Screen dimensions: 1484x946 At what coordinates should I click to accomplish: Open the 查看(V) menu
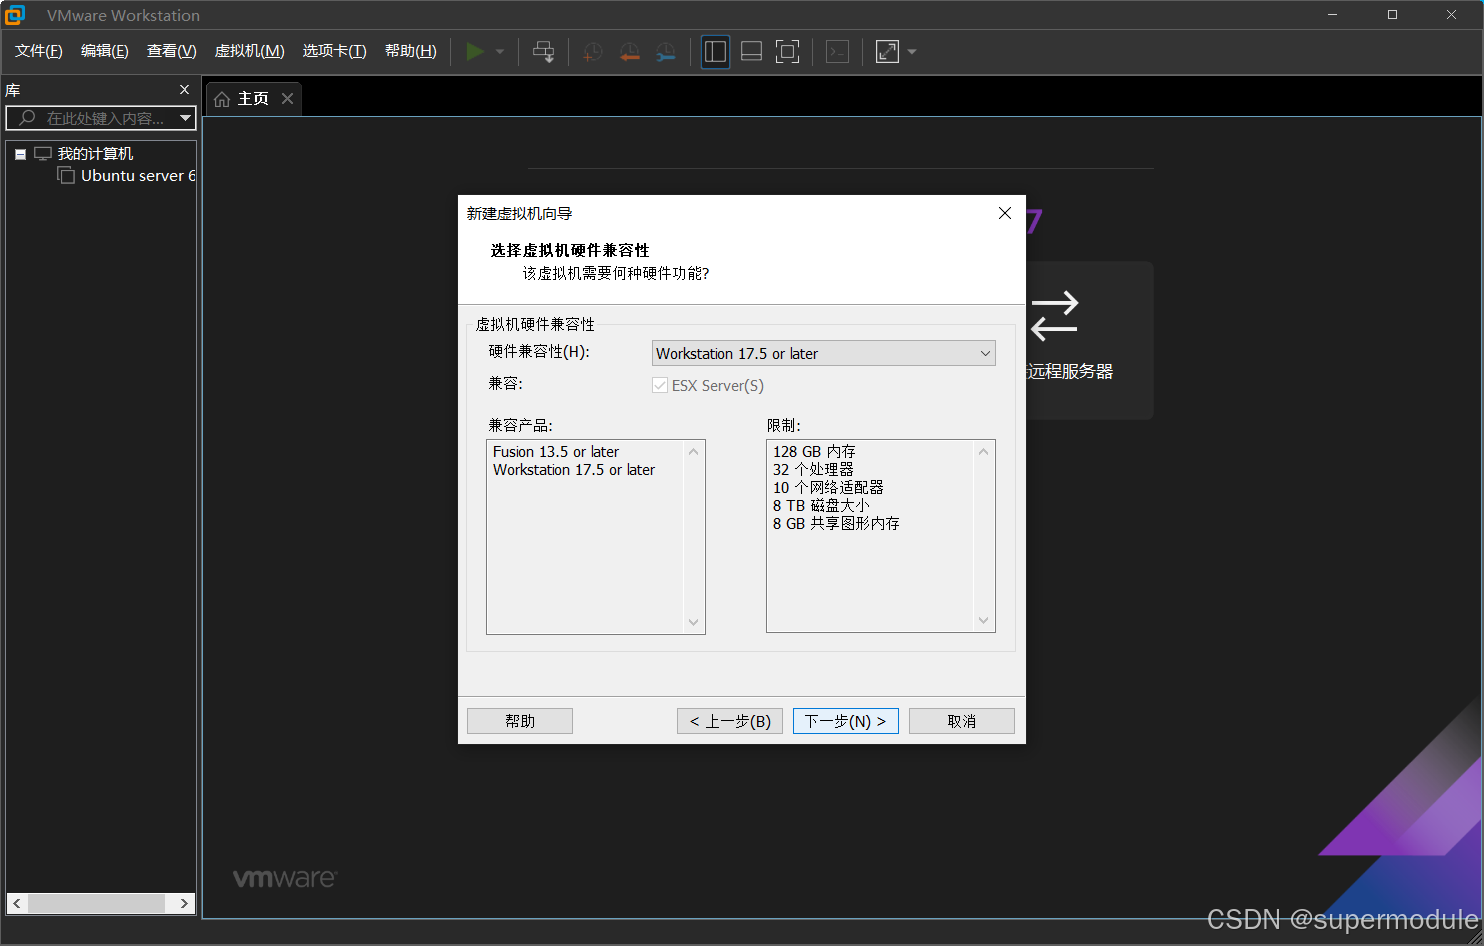tap(172, 51)
